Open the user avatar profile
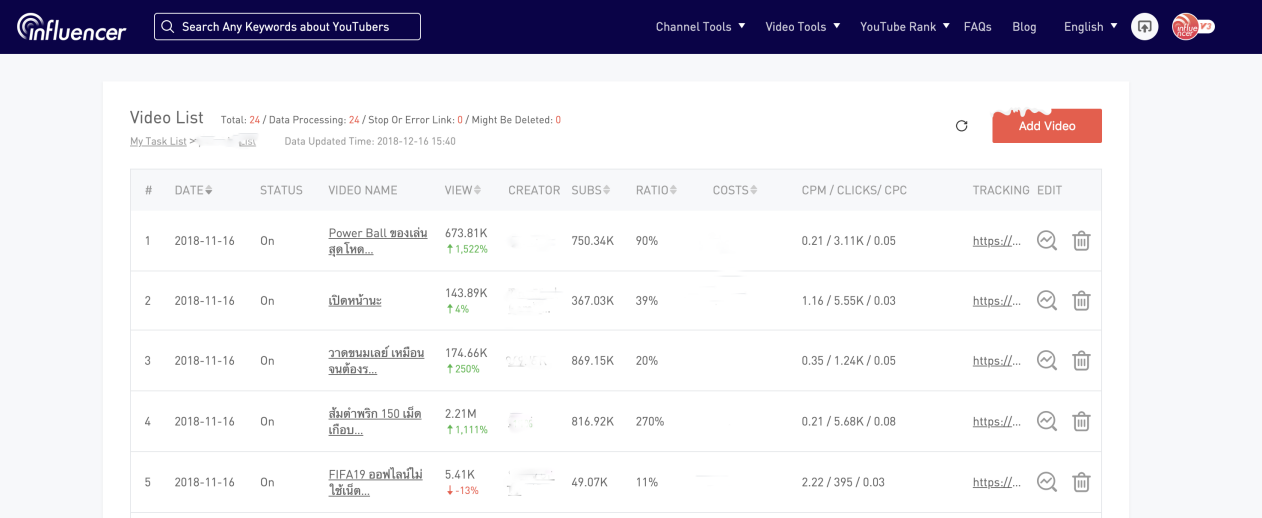Image resolution: width=1262 pixels, height=518 pixels. (1186, 27)
